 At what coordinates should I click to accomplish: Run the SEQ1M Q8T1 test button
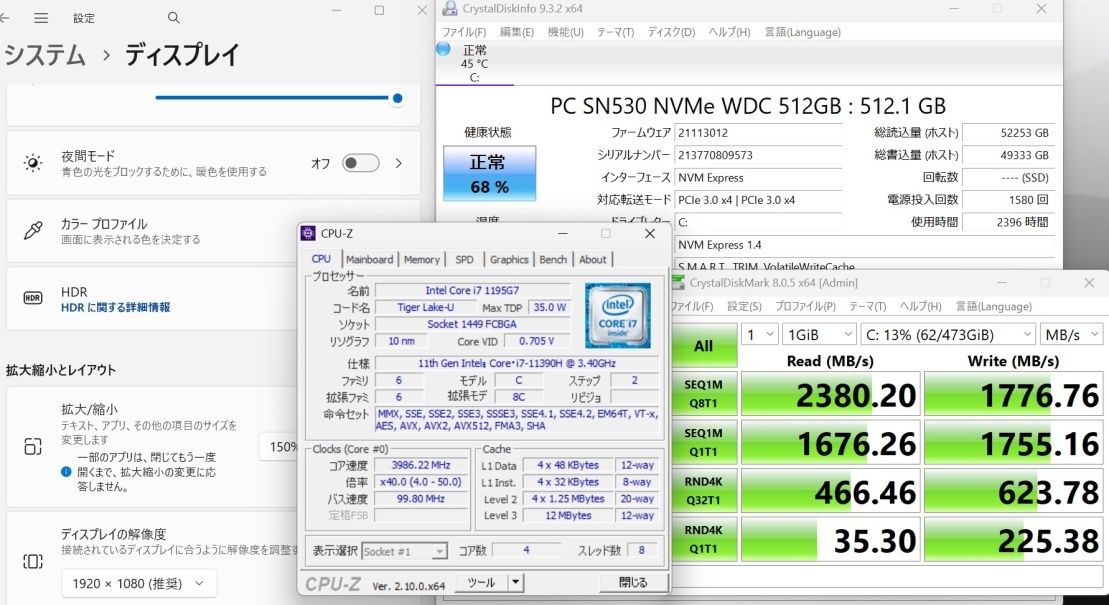[x=703, y=393]
